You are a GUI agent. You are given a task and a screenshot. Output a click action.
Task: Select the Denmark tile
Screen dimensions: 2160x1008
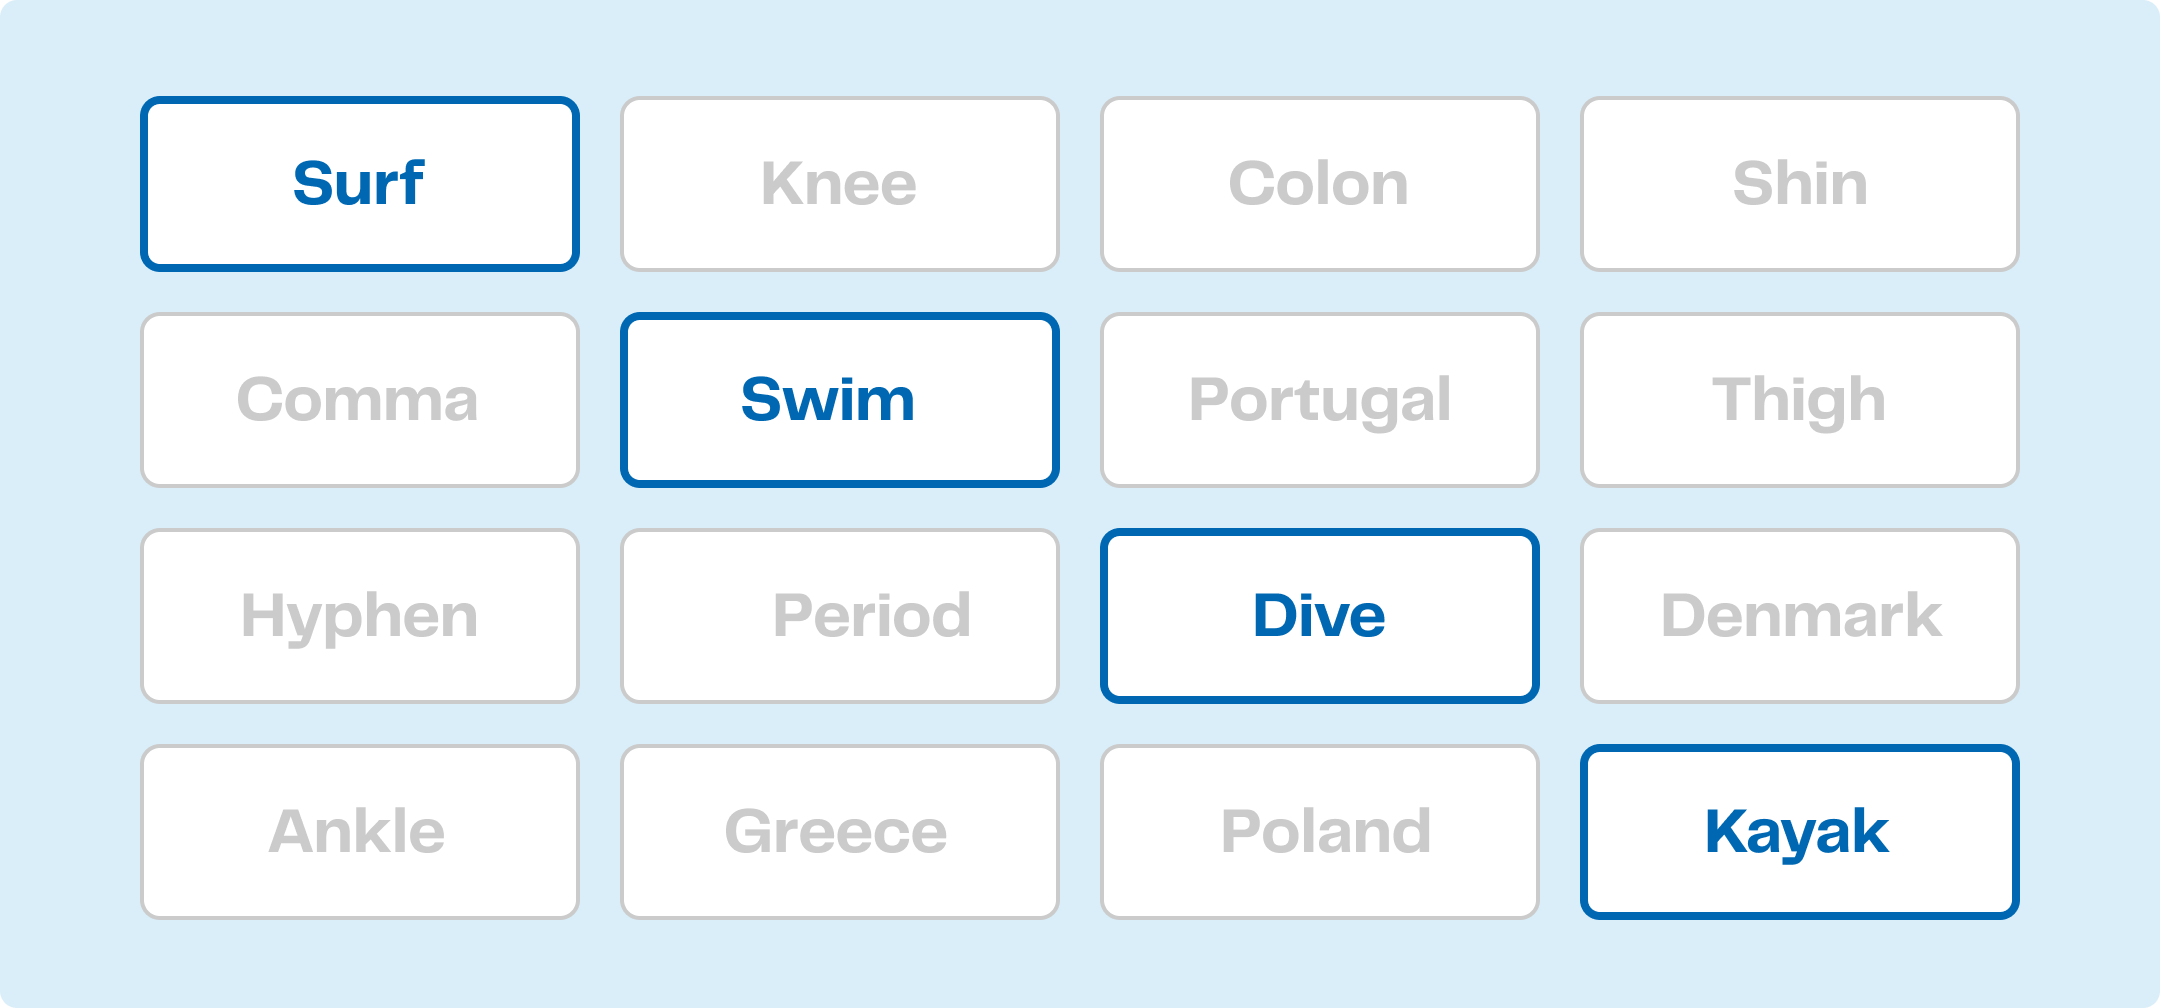click(x=1800, y=616)
